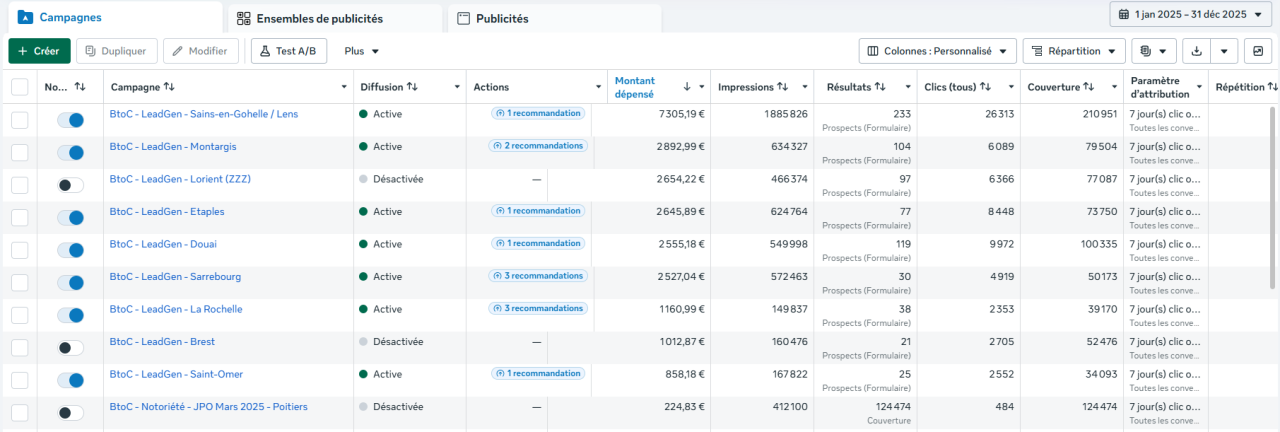Image resolution: width=1280 pixels, height=432 pixels.
Task: Open the reports icon dropdown
Action: (x=1153, y=51)
